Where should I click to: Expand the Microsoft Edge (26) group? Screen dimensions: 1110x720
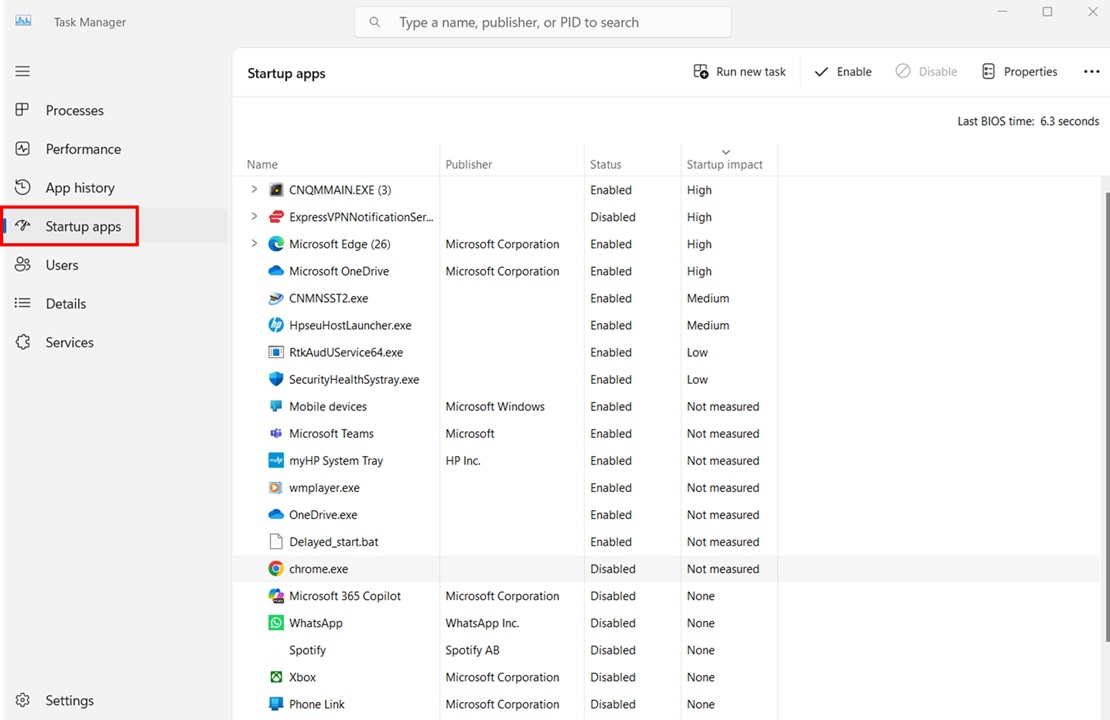254,244
